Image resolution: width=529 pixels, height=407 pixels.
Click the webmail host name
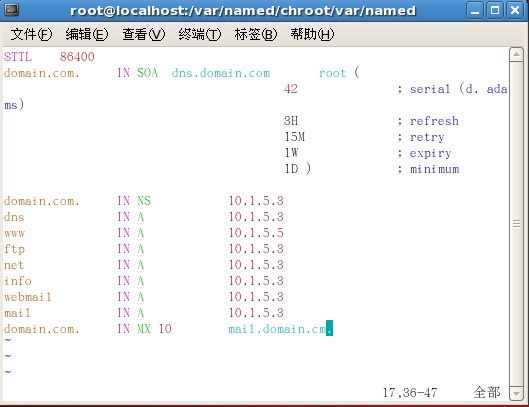(28, 297)
